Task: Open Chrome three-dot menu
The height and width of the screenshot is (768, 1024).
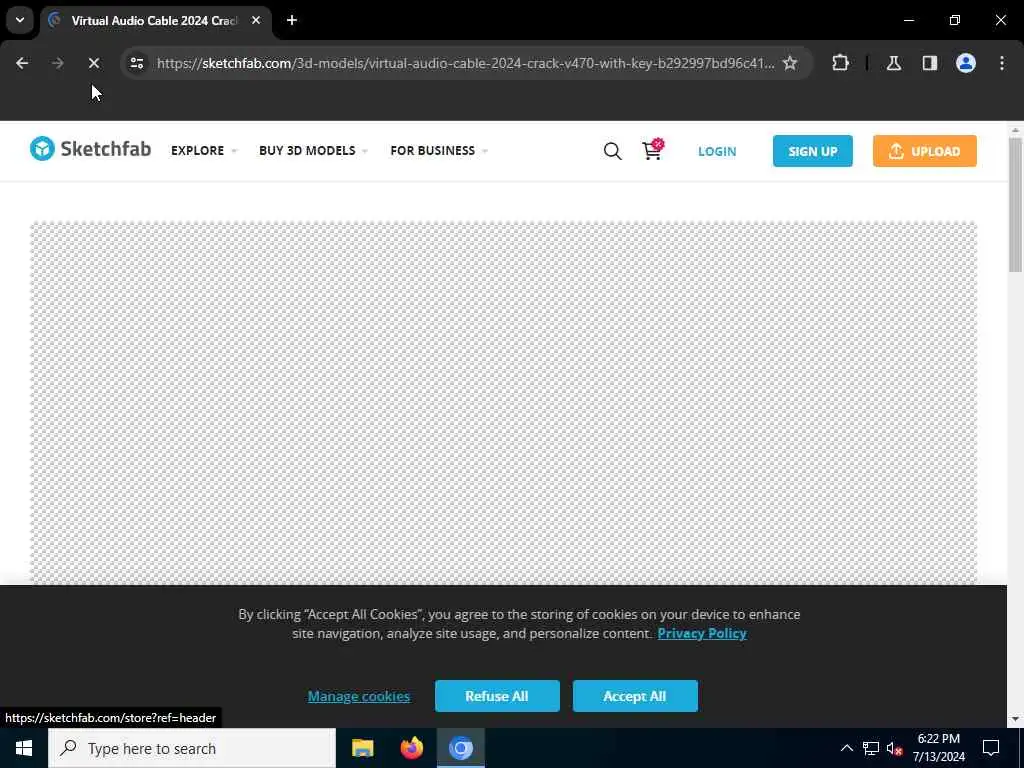Action: [1002, 63]
